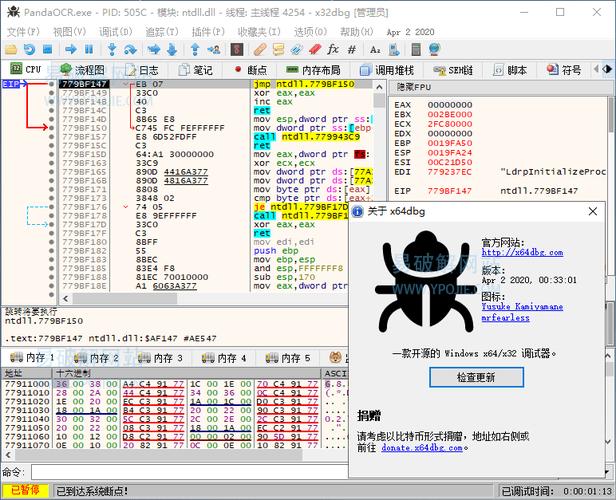Pause execution with the pause icon
This screenshot has height=500, width=616.
[89, 49]
